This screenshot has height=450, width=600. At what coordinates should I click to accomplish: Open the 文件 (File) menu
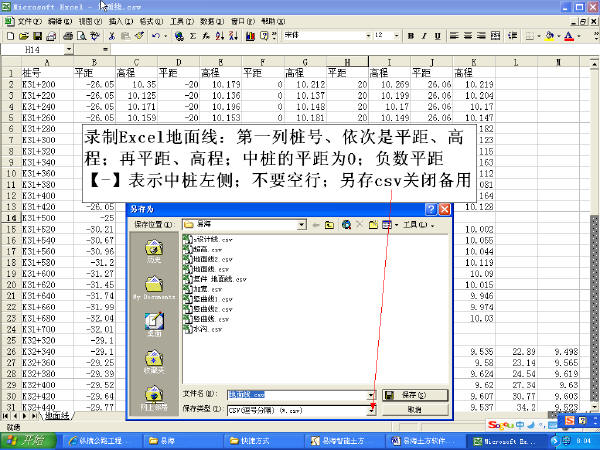coord(29,21)
